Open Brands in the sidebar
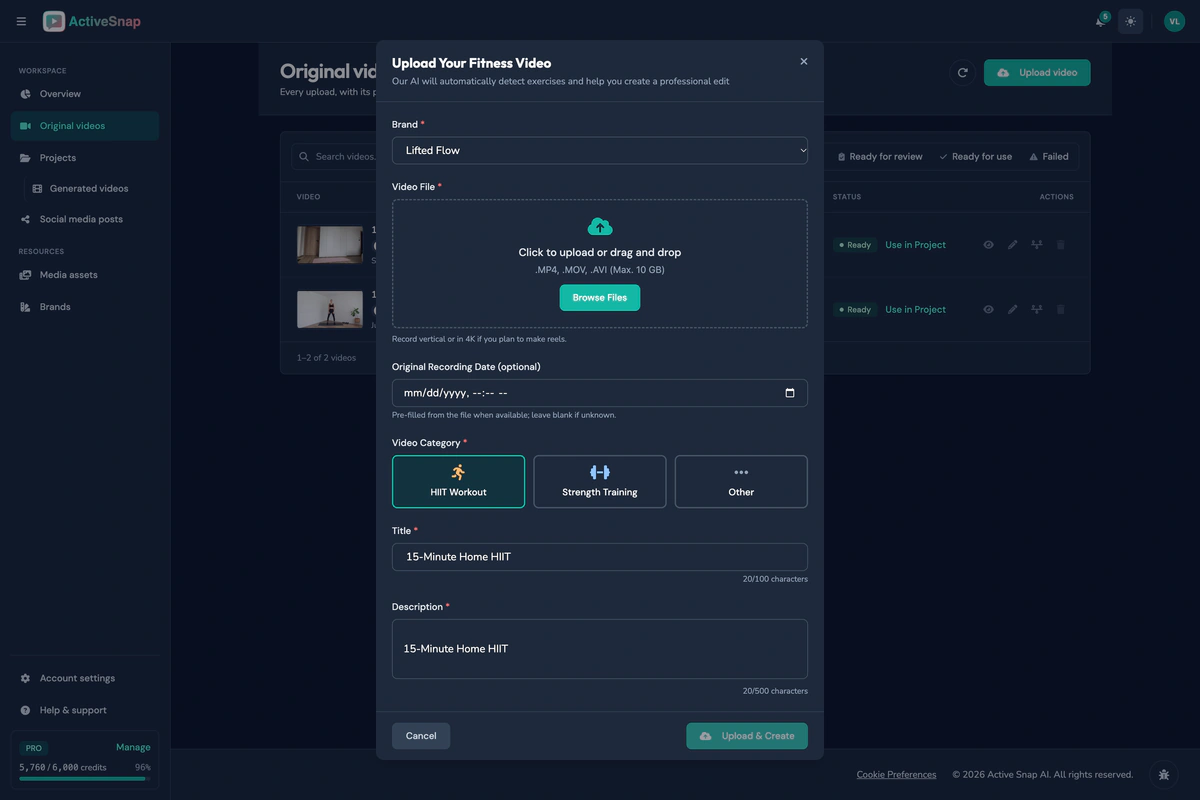This screenshot has height=800, width=1200. [x=85, y=307]
